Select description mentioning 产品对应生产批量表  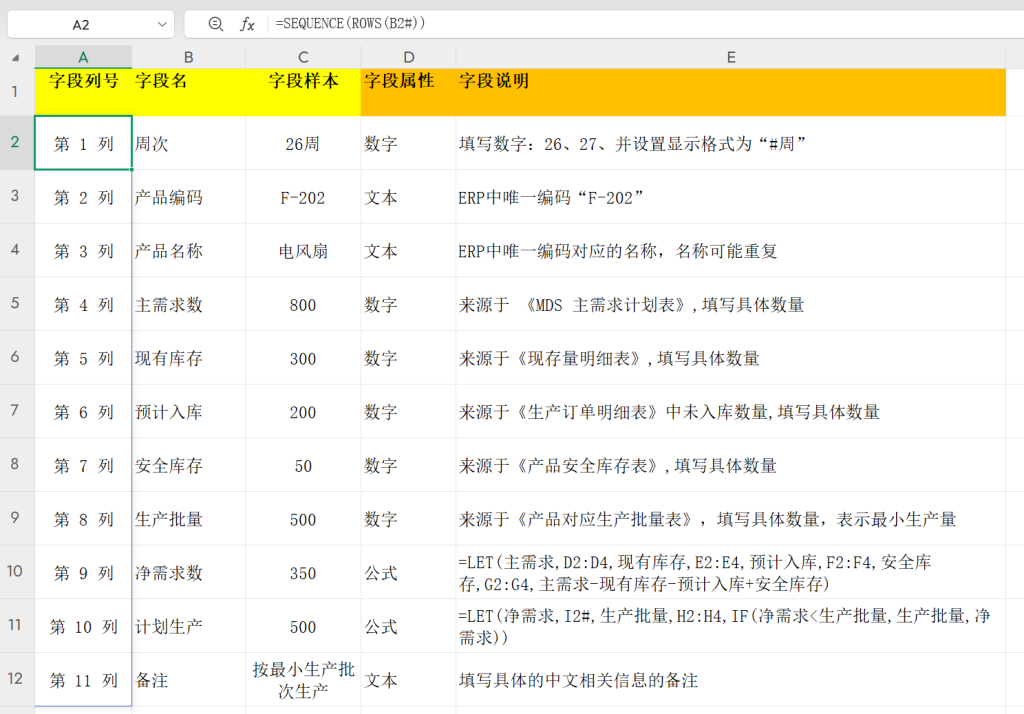click(x=731, y=519)
